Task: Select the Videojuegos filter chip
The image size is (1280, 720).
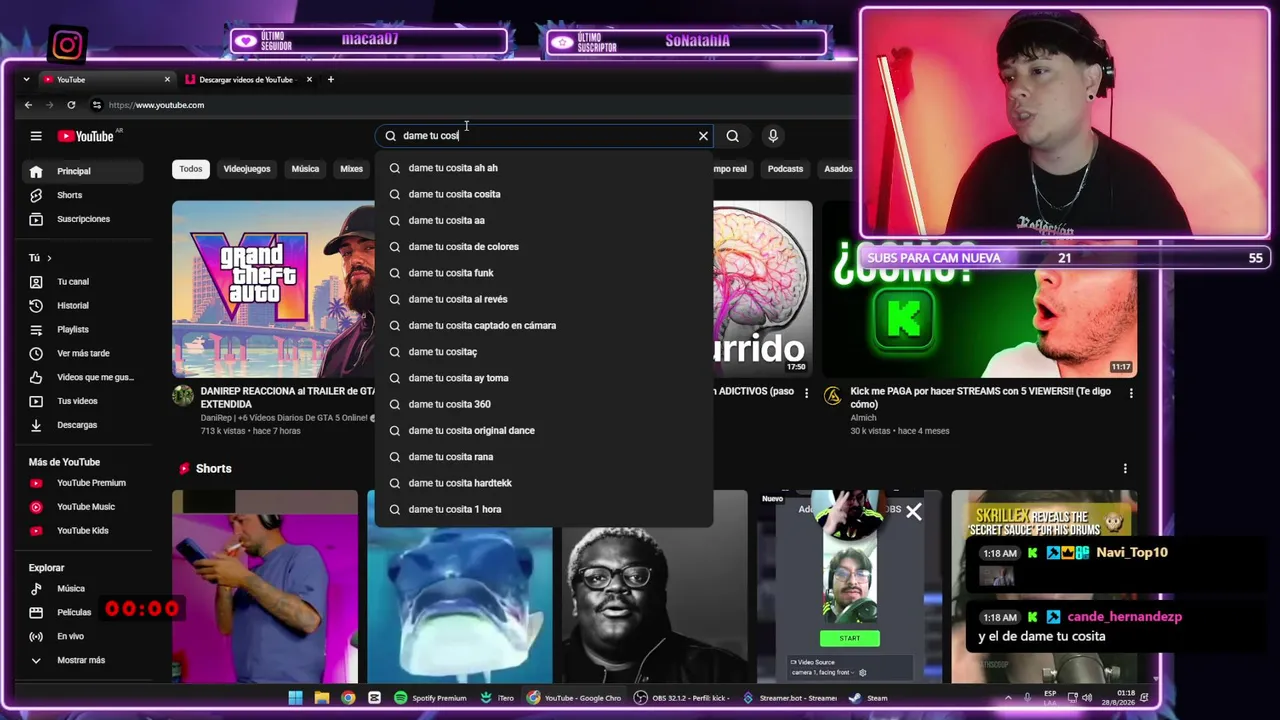Action: pos(247,169)
